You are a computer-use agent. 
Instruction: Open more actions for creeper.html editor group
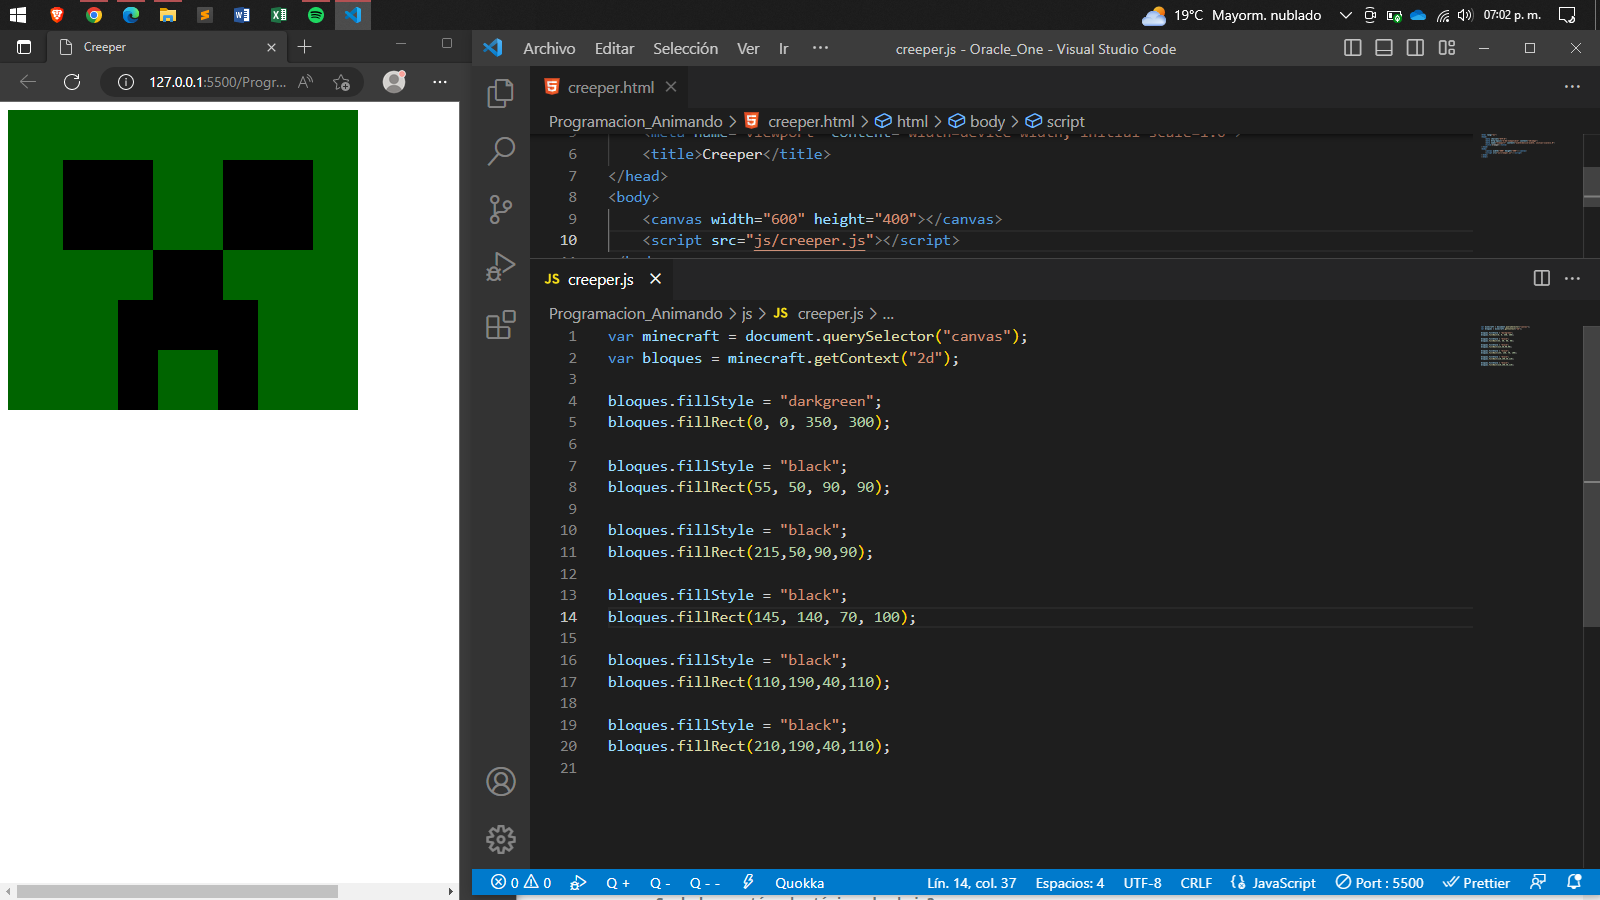click(x=1572, y=87)
